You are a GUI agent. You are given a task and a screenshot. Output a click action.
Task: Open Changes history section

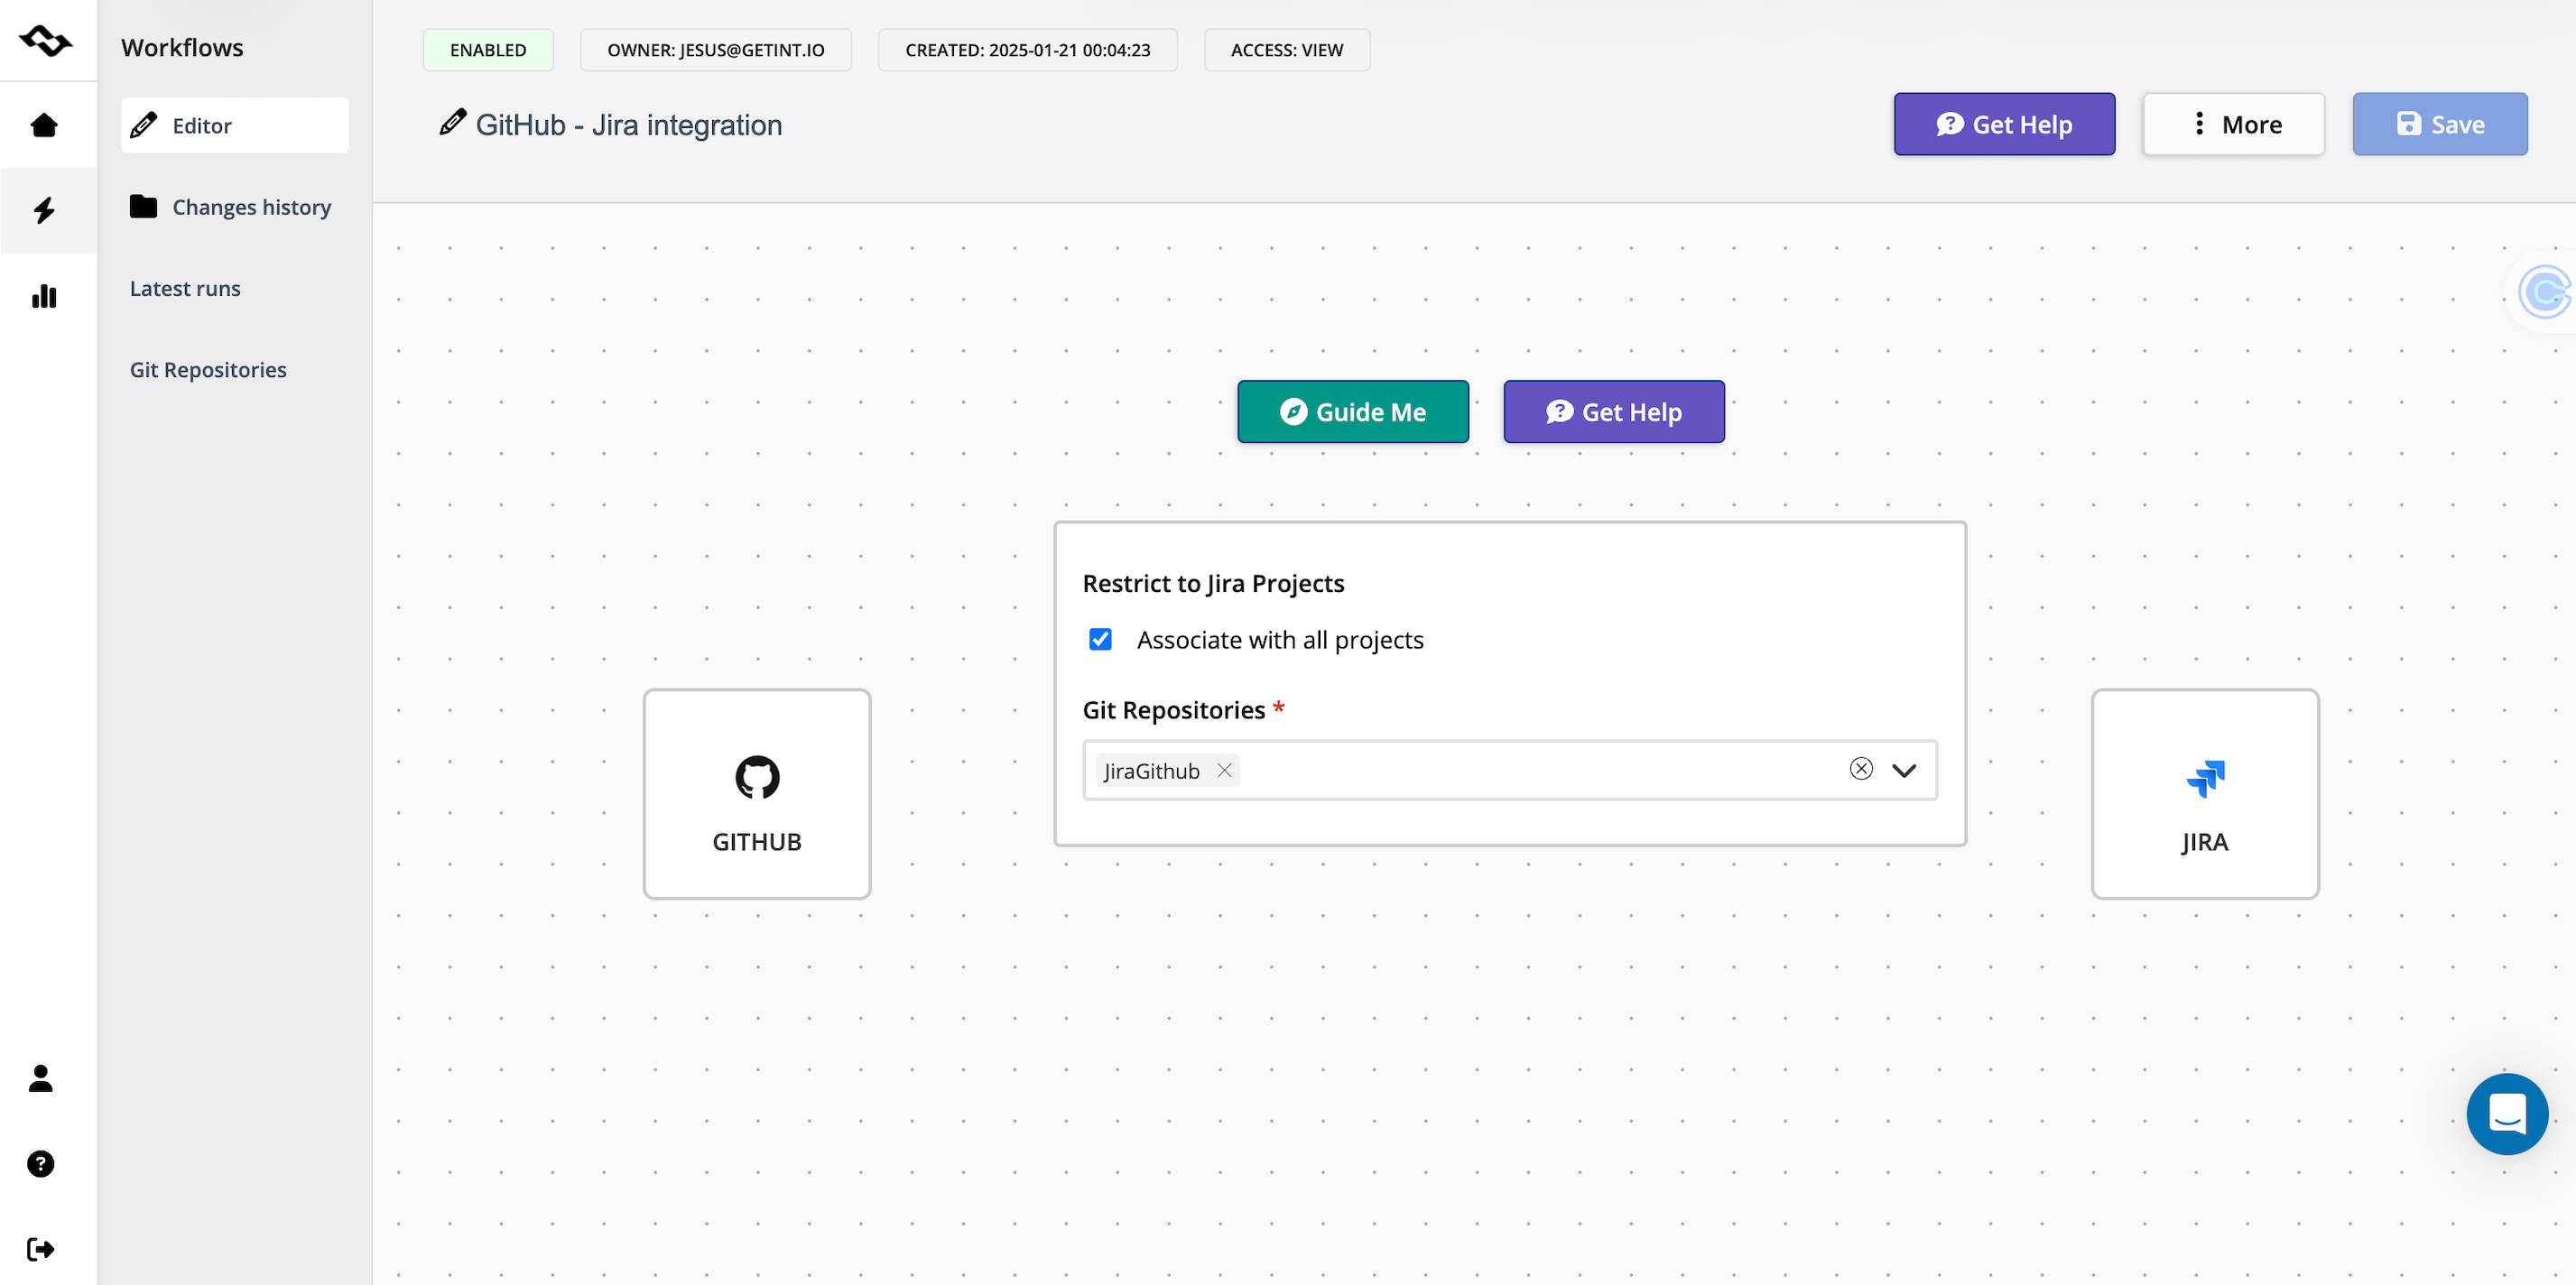[x=250, y=207]
